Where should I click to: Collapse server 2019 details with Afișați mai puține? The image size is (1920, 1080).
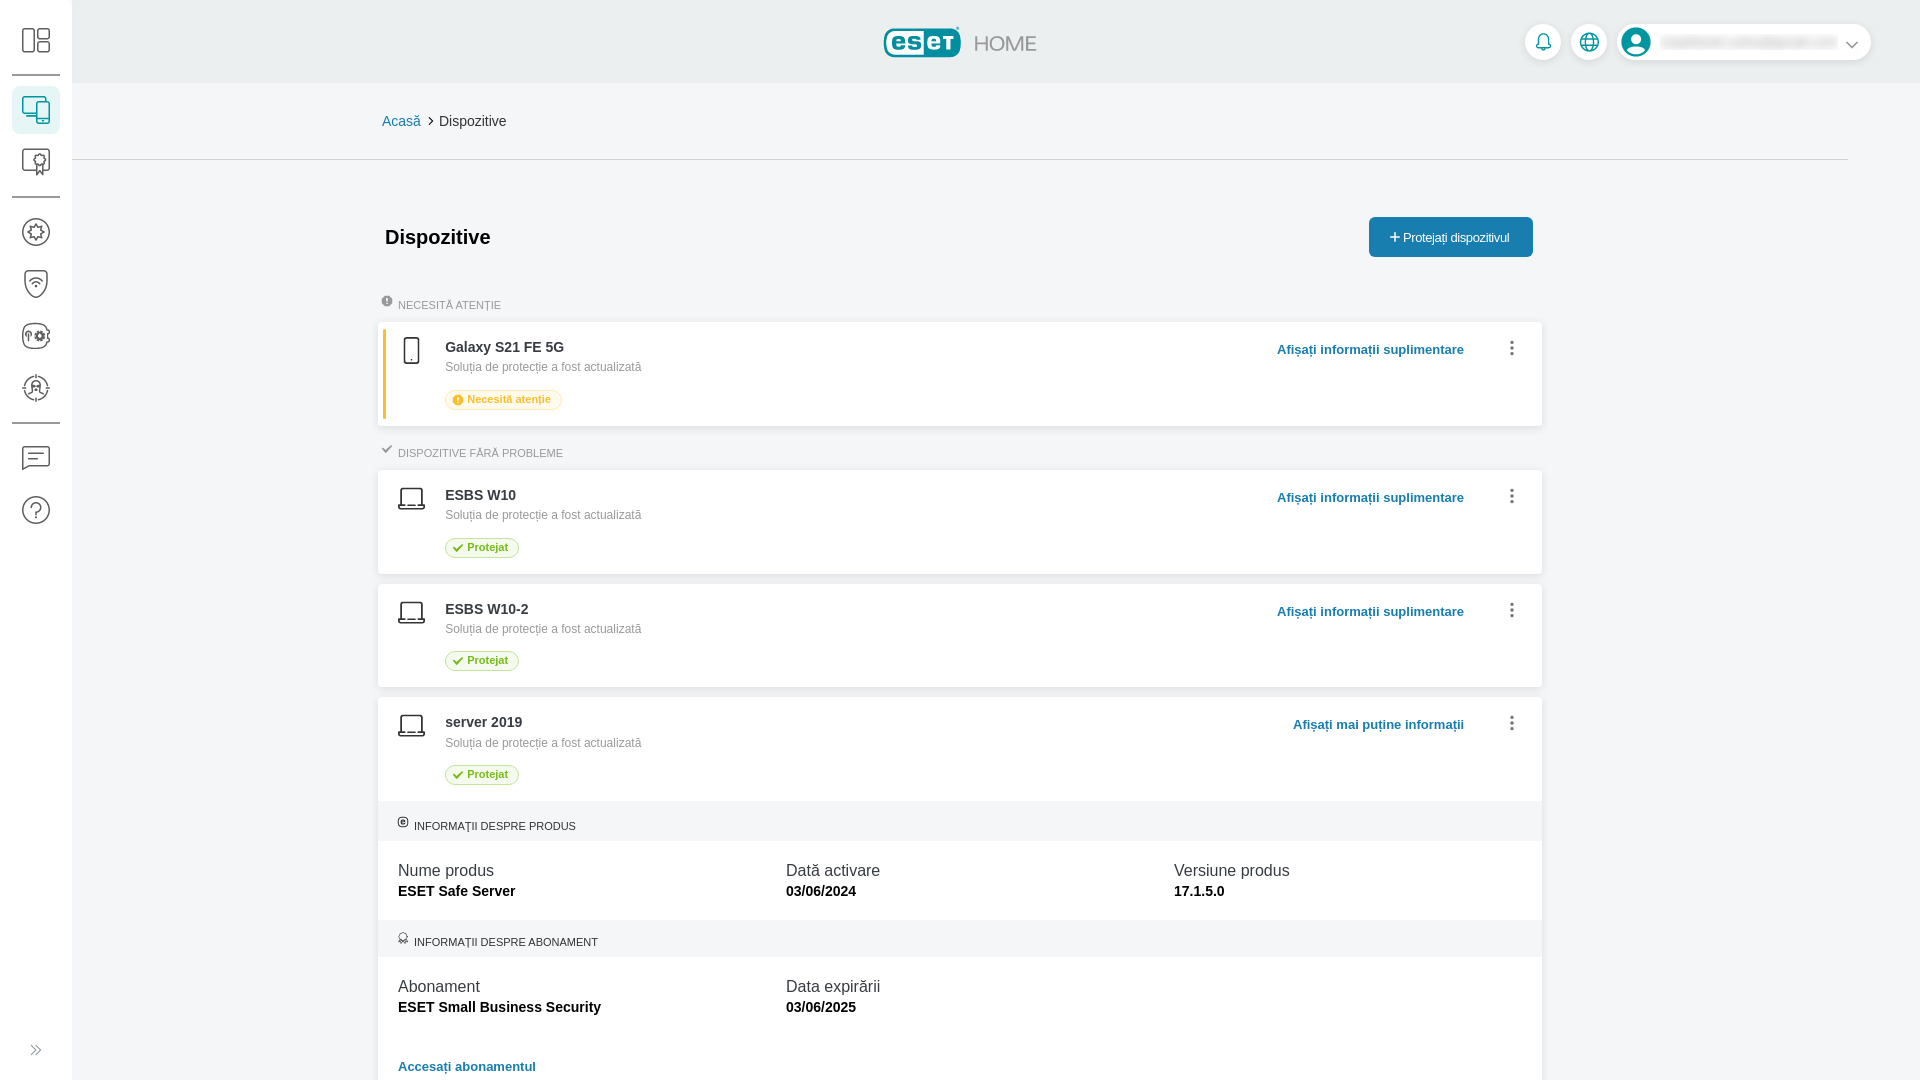pos(1378,724)
